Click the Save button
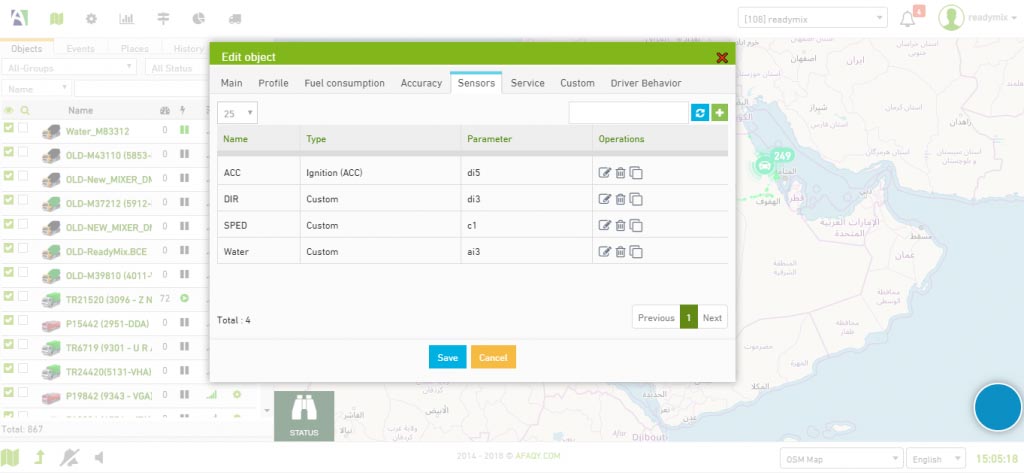This screenshot has height=473, width=1024. pos(447,357)
